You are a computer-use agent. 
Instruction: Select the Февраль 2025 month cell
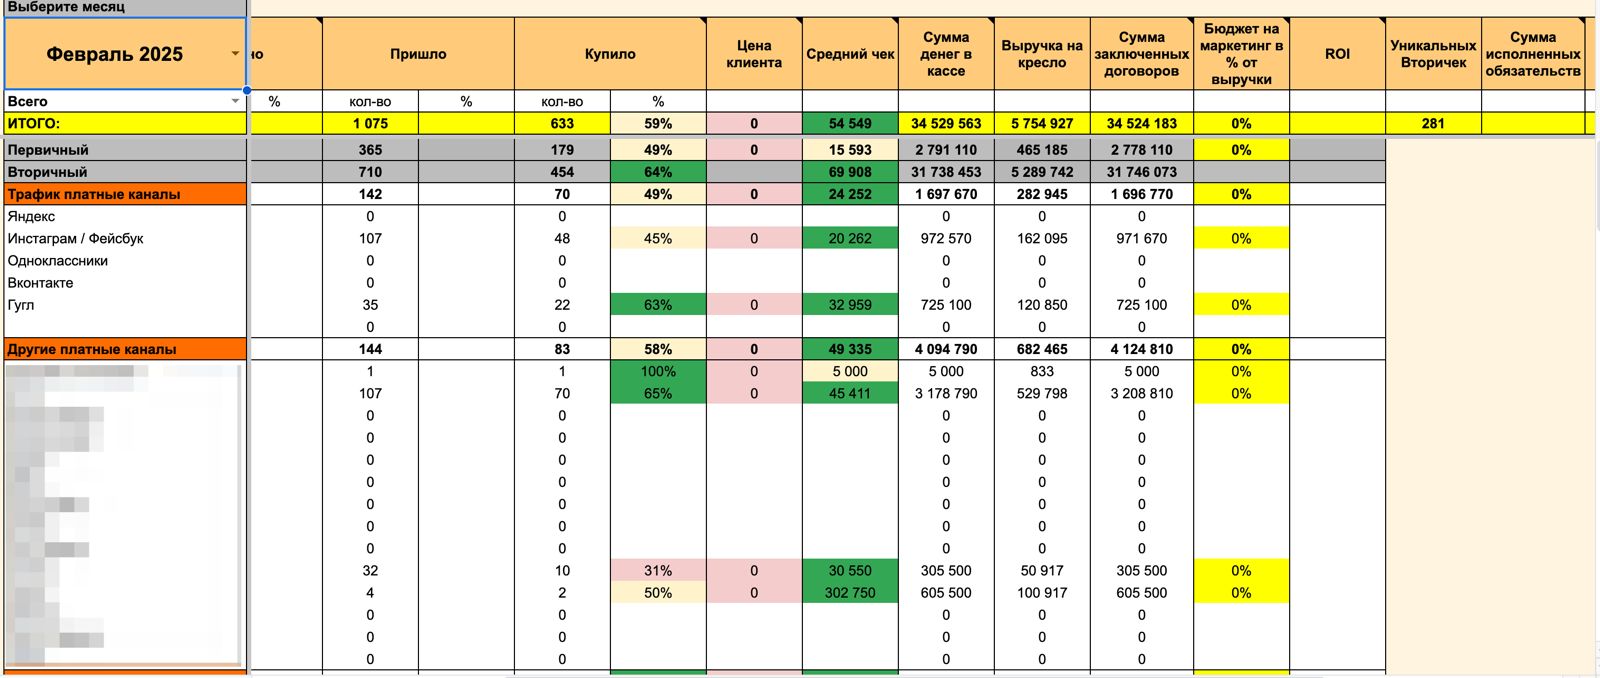114,54
